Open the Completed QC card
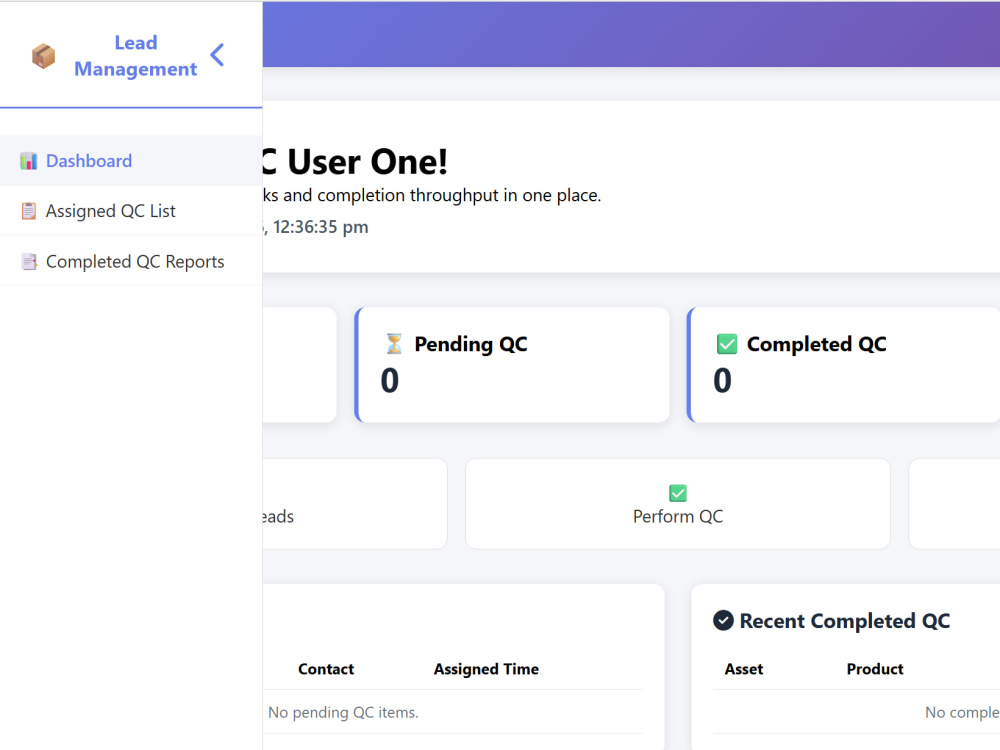This screenshot has width=1000, height=750. [x=843, y=365]
